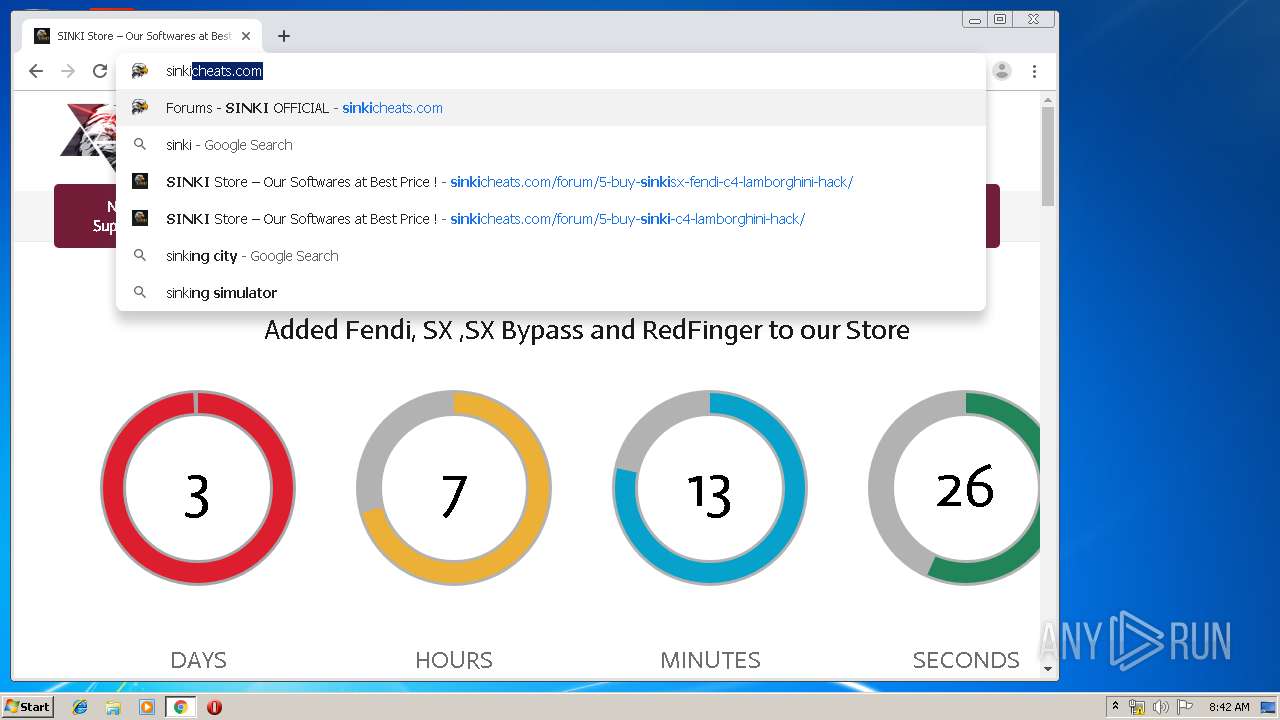Open the media player taskbar icon
The height and width of the screenshot is (720, 1280).
pyautogui.click(x=147, y=707)
